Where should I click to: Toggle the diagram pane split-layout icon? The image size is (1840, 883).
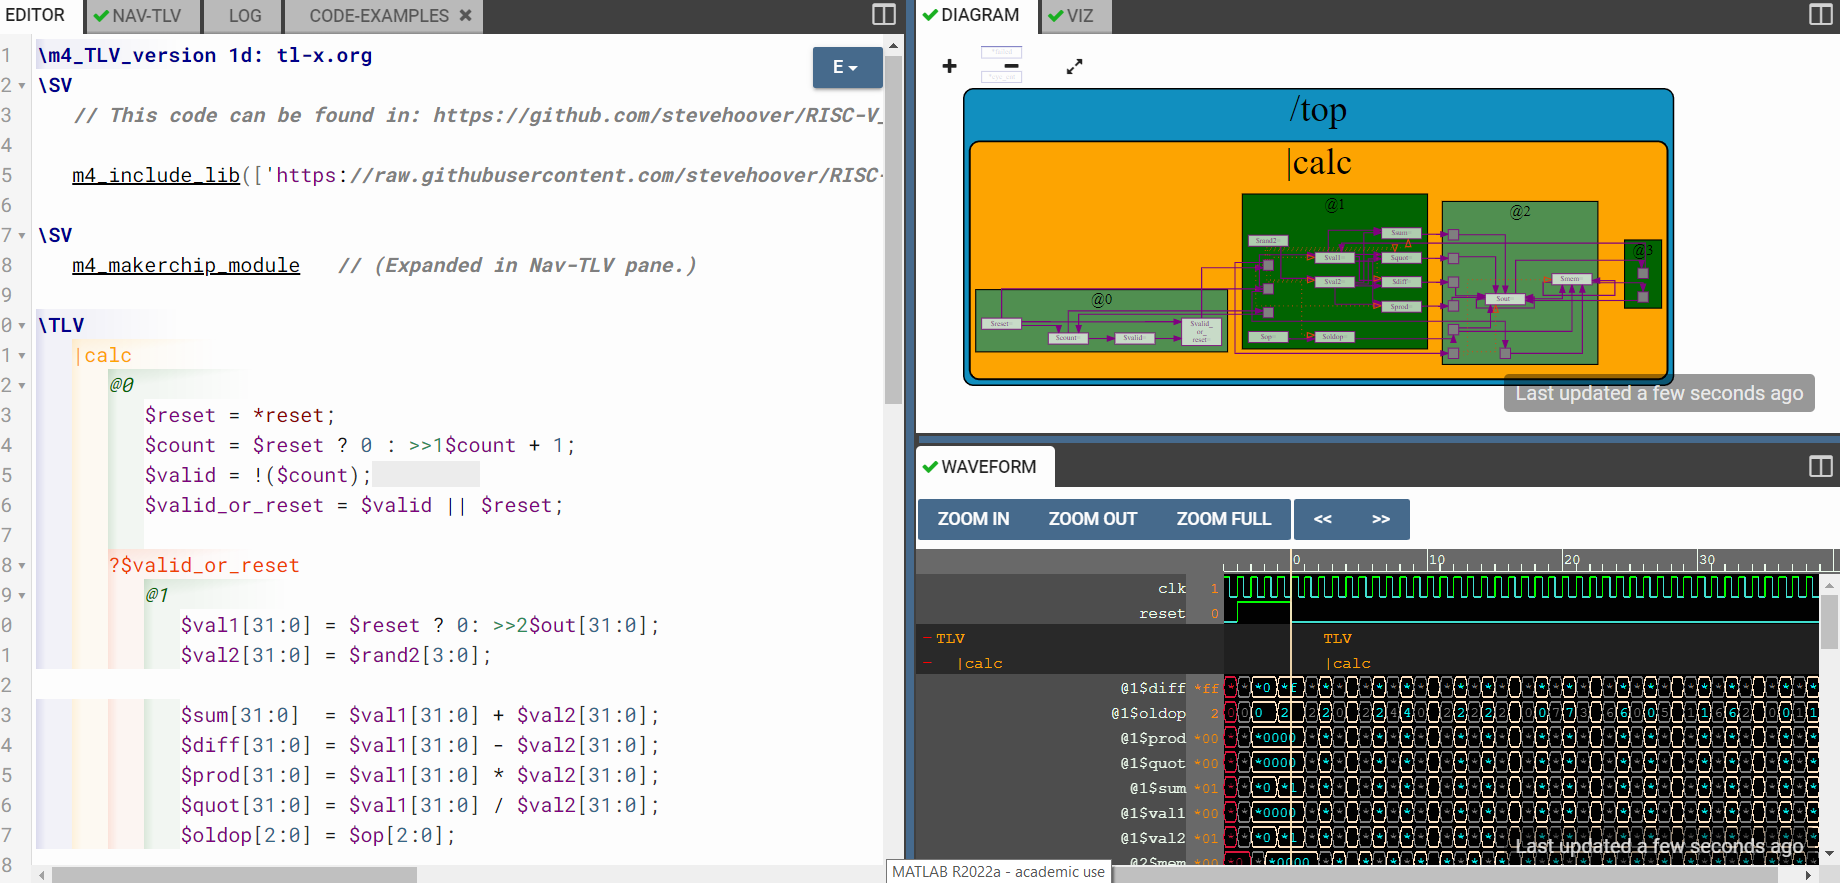(x=1821, y=15)
